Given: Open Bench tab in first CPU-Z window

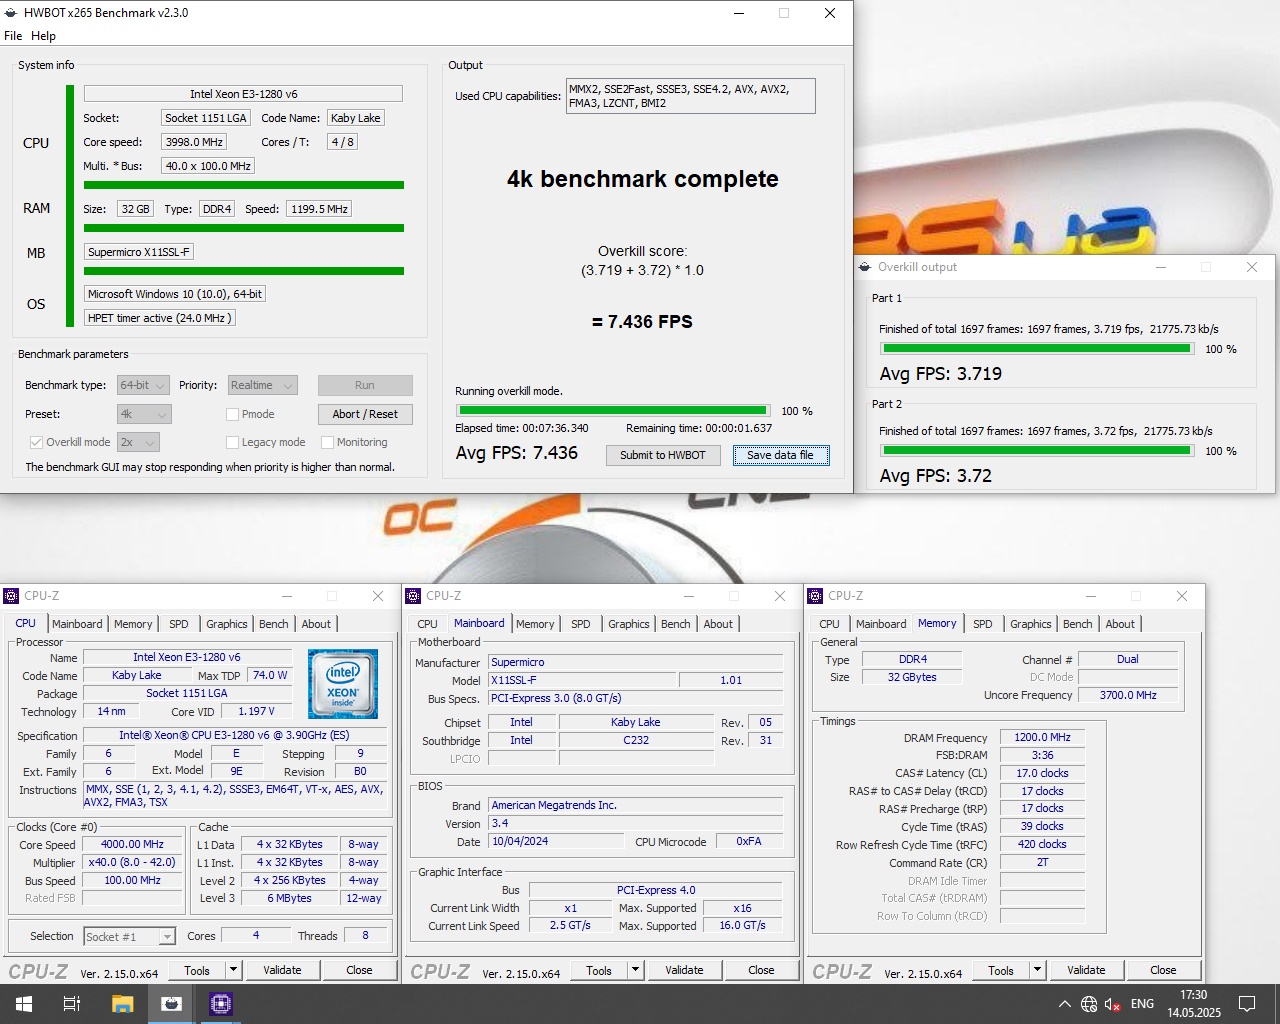Looking at the screenshot, I should 274,624.
